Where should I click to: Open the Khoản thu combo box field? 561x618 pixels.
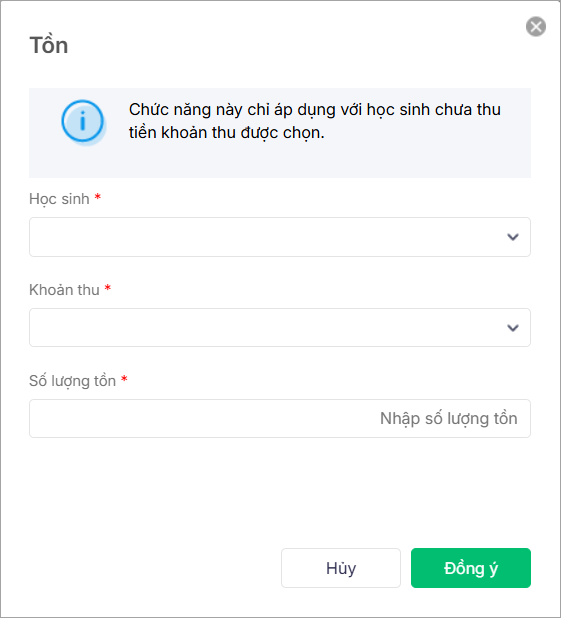point(280,328)
